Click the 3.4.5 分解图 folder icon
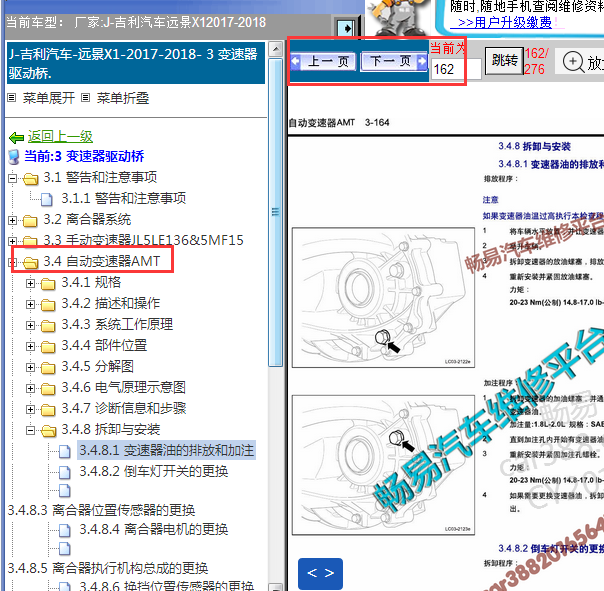Screen dimensions: 604x591 [x=48, y=368]
